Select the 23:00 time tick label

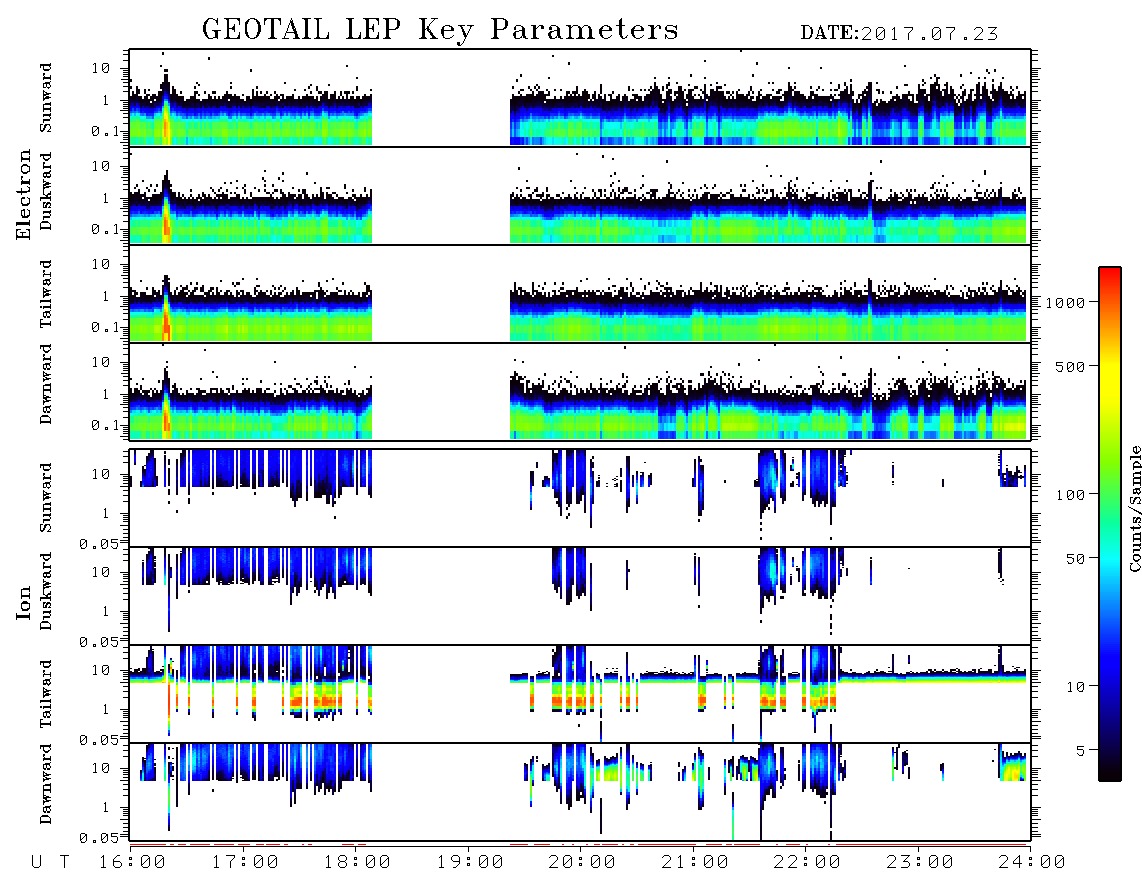click(919, 863)
